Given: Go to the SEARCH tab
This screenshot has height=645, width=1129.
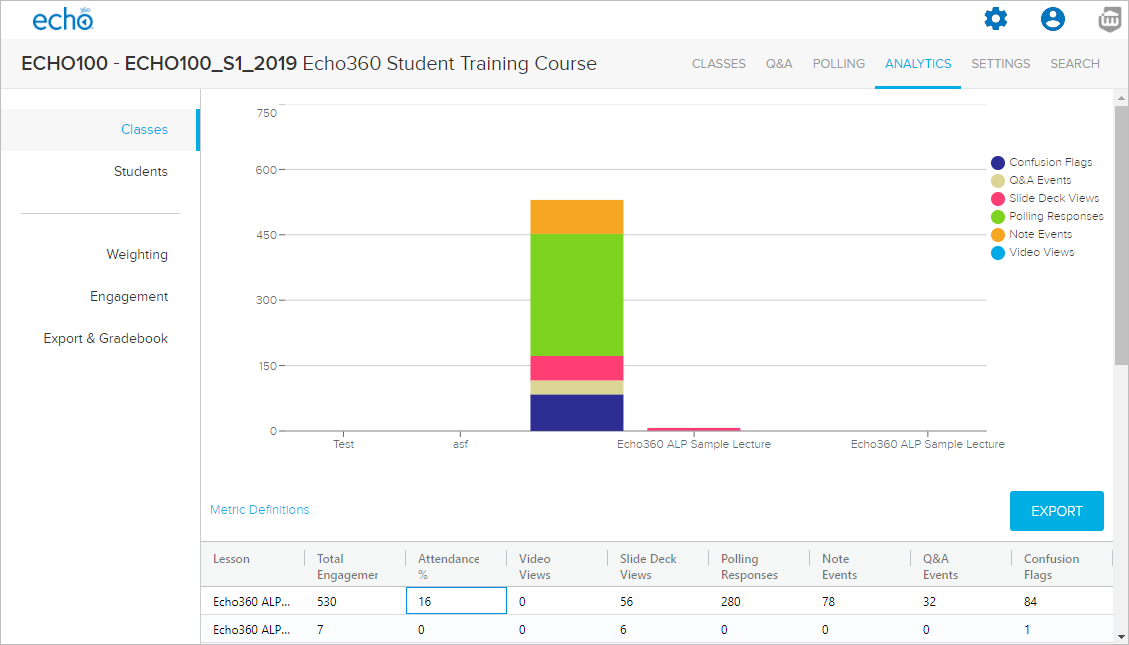Looking at the screenshot, I should (x=1075, y=64).
